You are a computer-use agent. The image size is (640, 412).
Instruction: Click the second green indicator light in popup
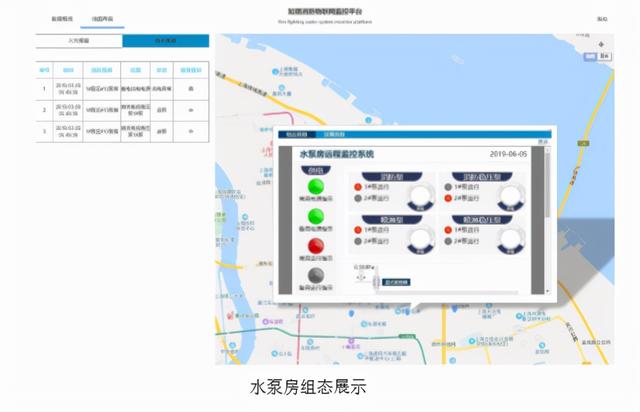coord(316,216)
